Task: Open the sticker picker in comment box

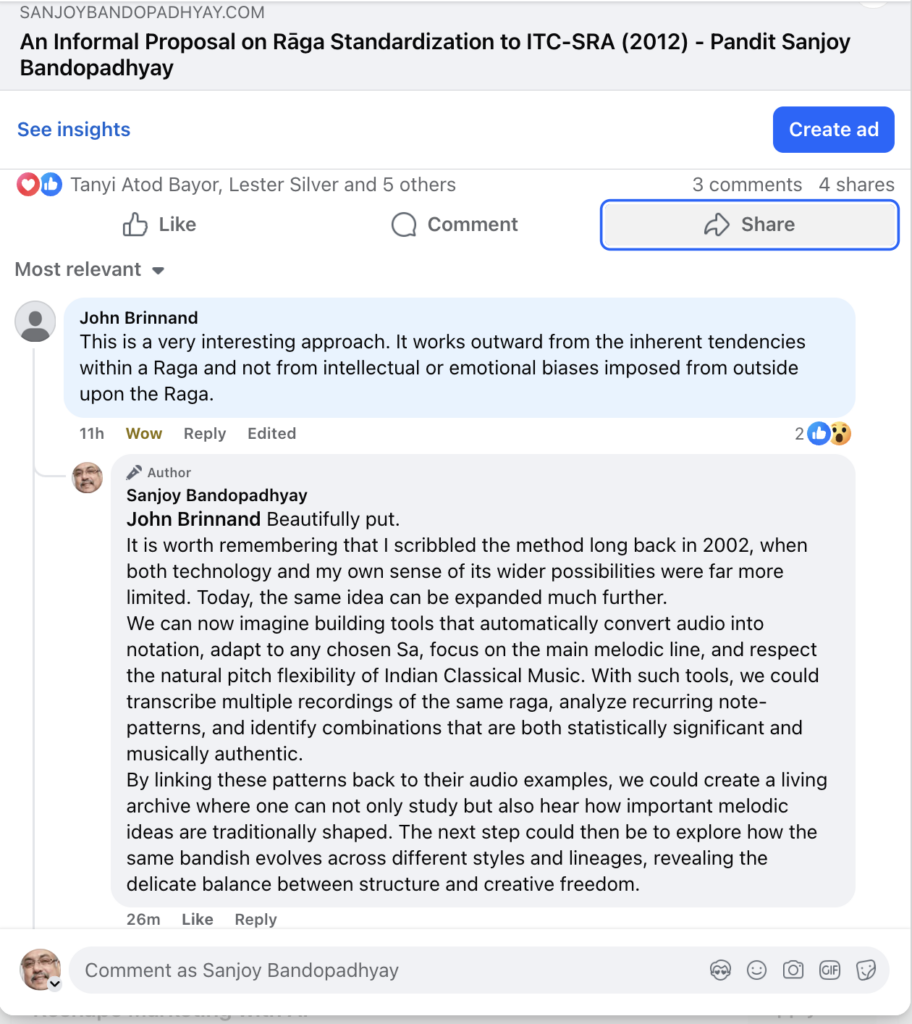Action: point(866,970)
